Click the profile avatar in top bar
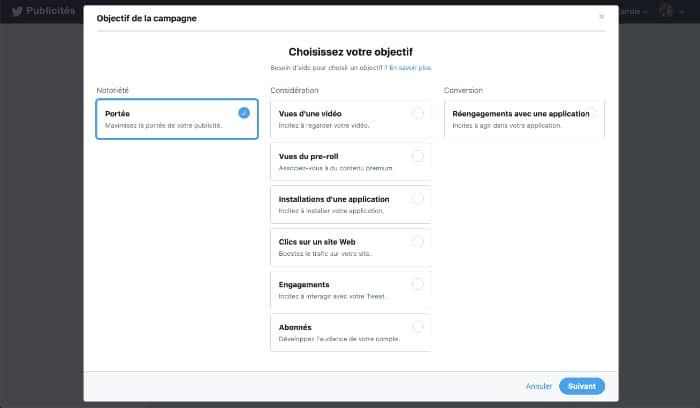The height and width of the screenshot is (408, 700). 666,11
